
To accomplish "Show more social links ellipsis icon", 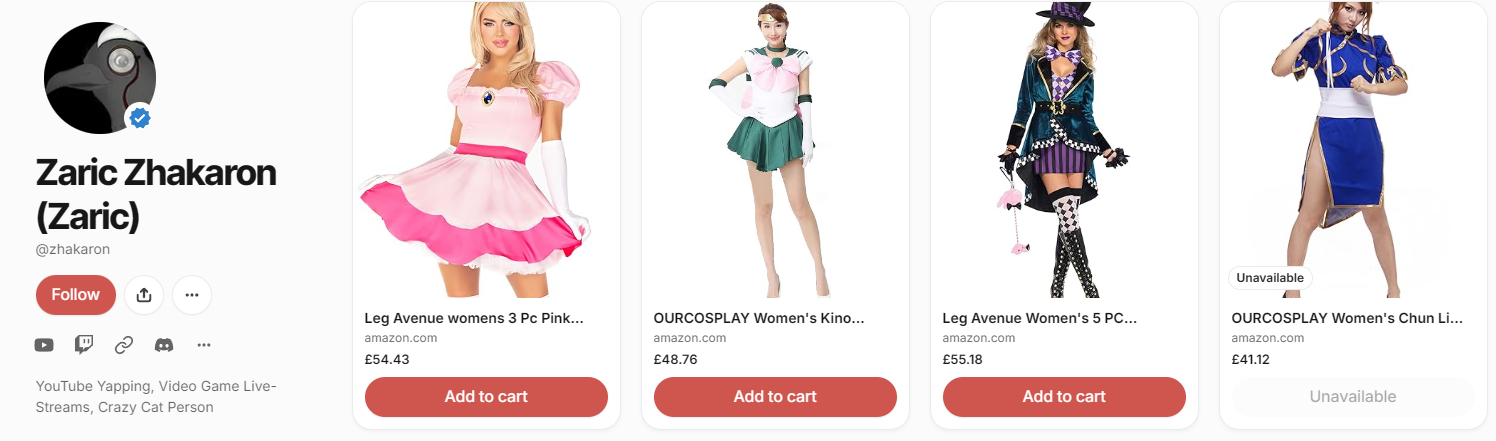I will [204, 345].
